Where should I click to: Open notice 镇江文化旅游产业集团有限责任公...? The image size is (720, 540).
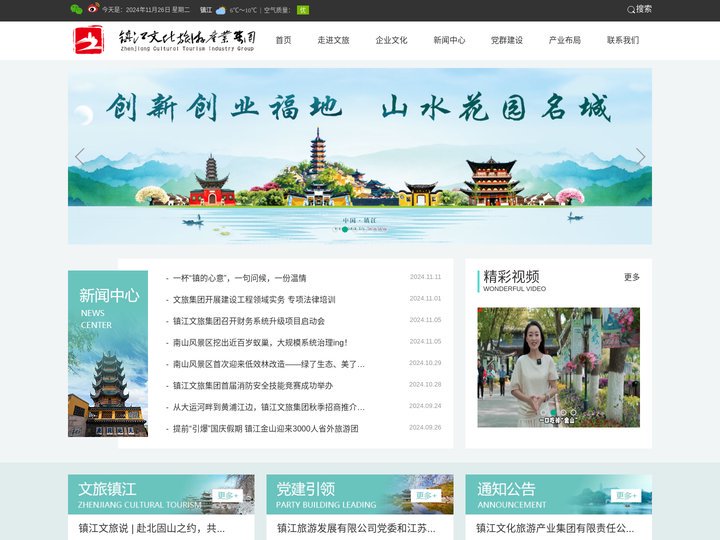pos(555,528)
